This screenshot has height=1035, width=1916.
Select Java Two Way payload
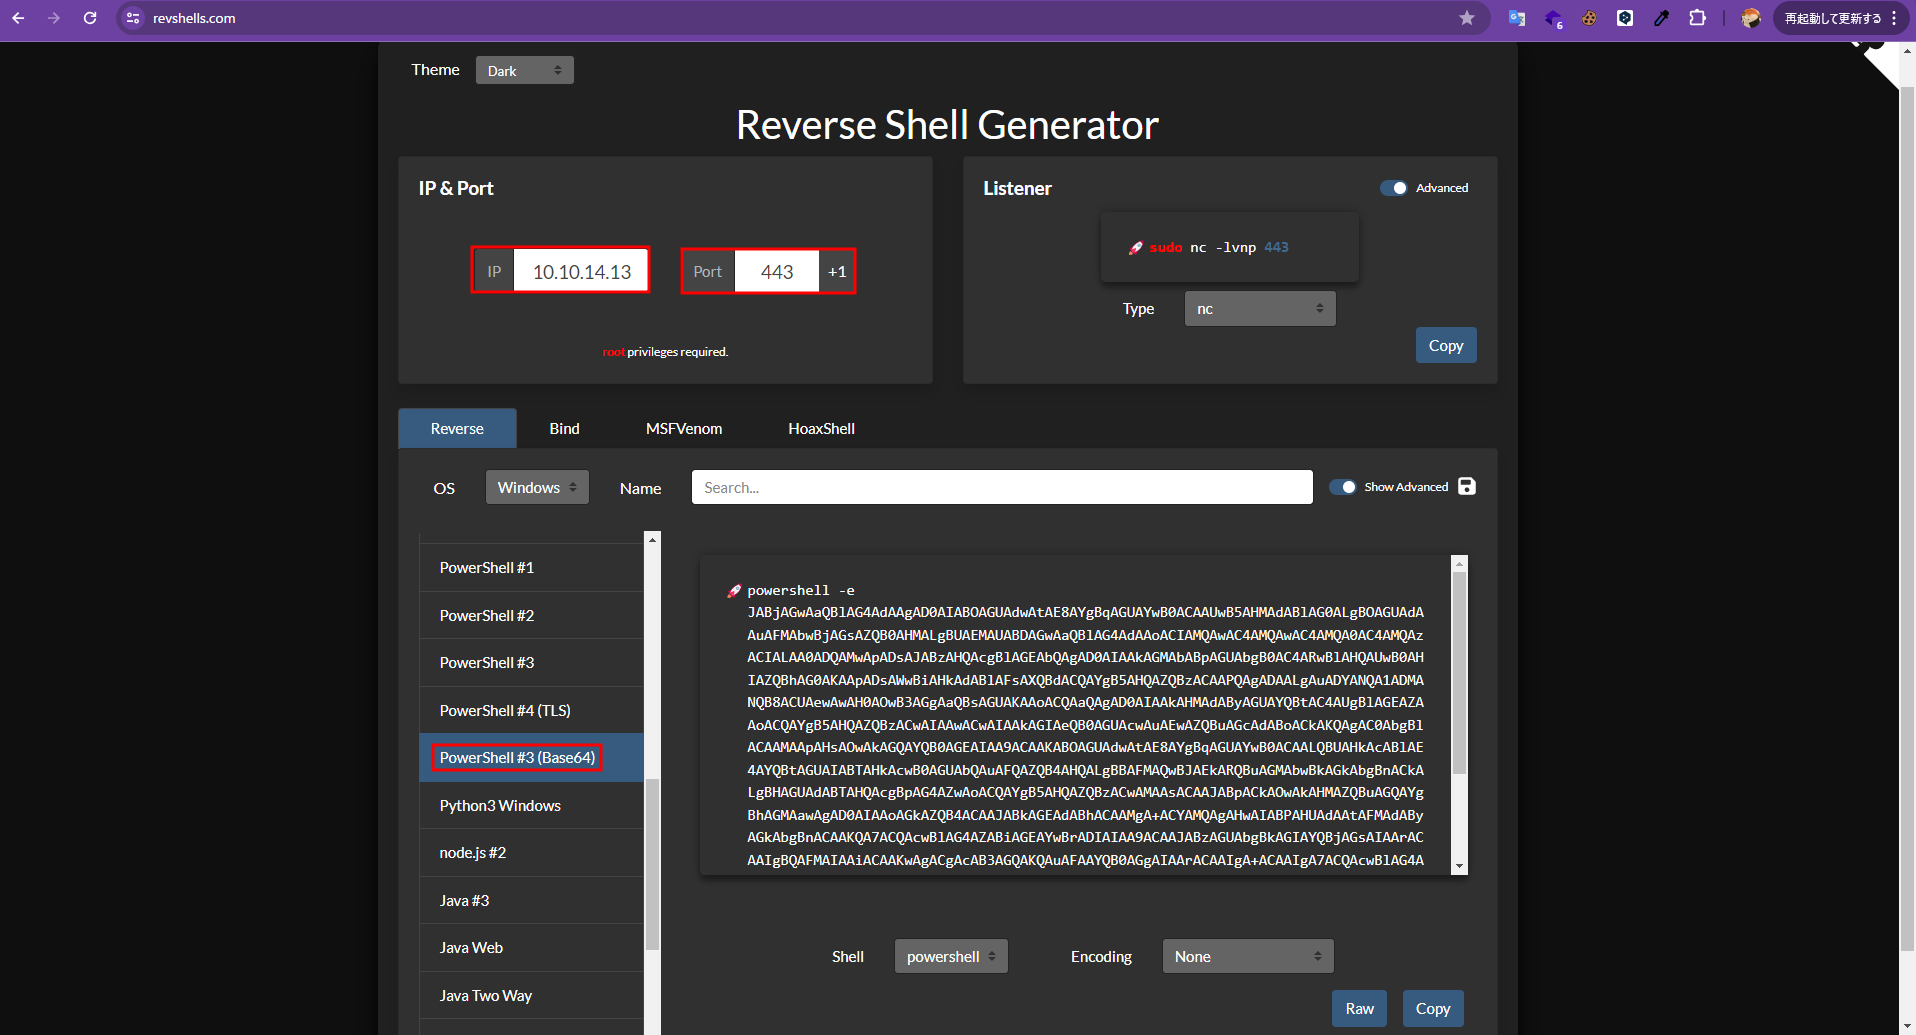(x=531, y=995)
